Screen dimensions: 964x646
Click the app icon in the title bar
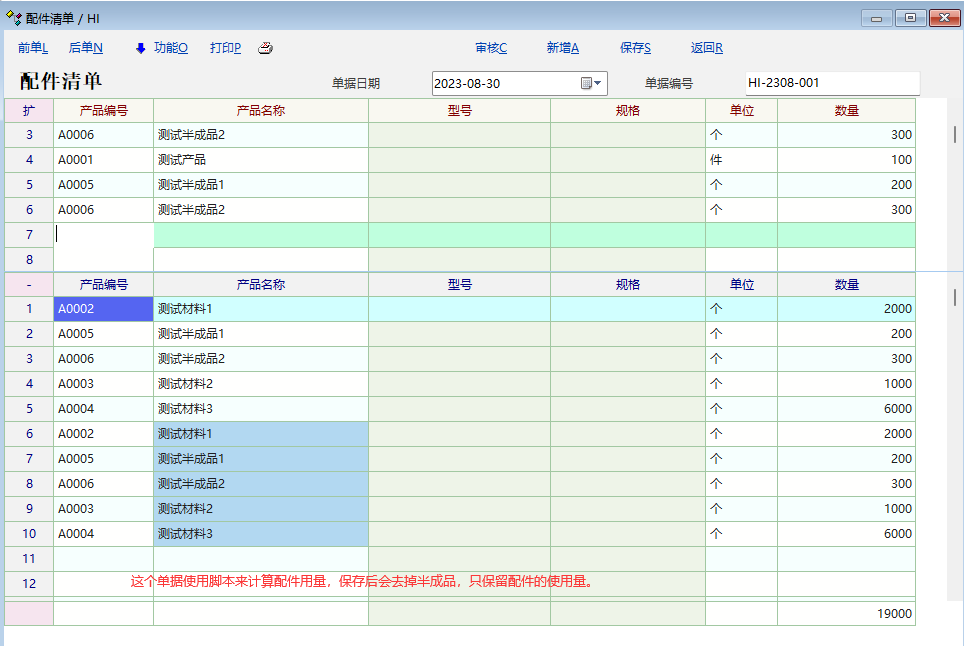pos(14,18)
